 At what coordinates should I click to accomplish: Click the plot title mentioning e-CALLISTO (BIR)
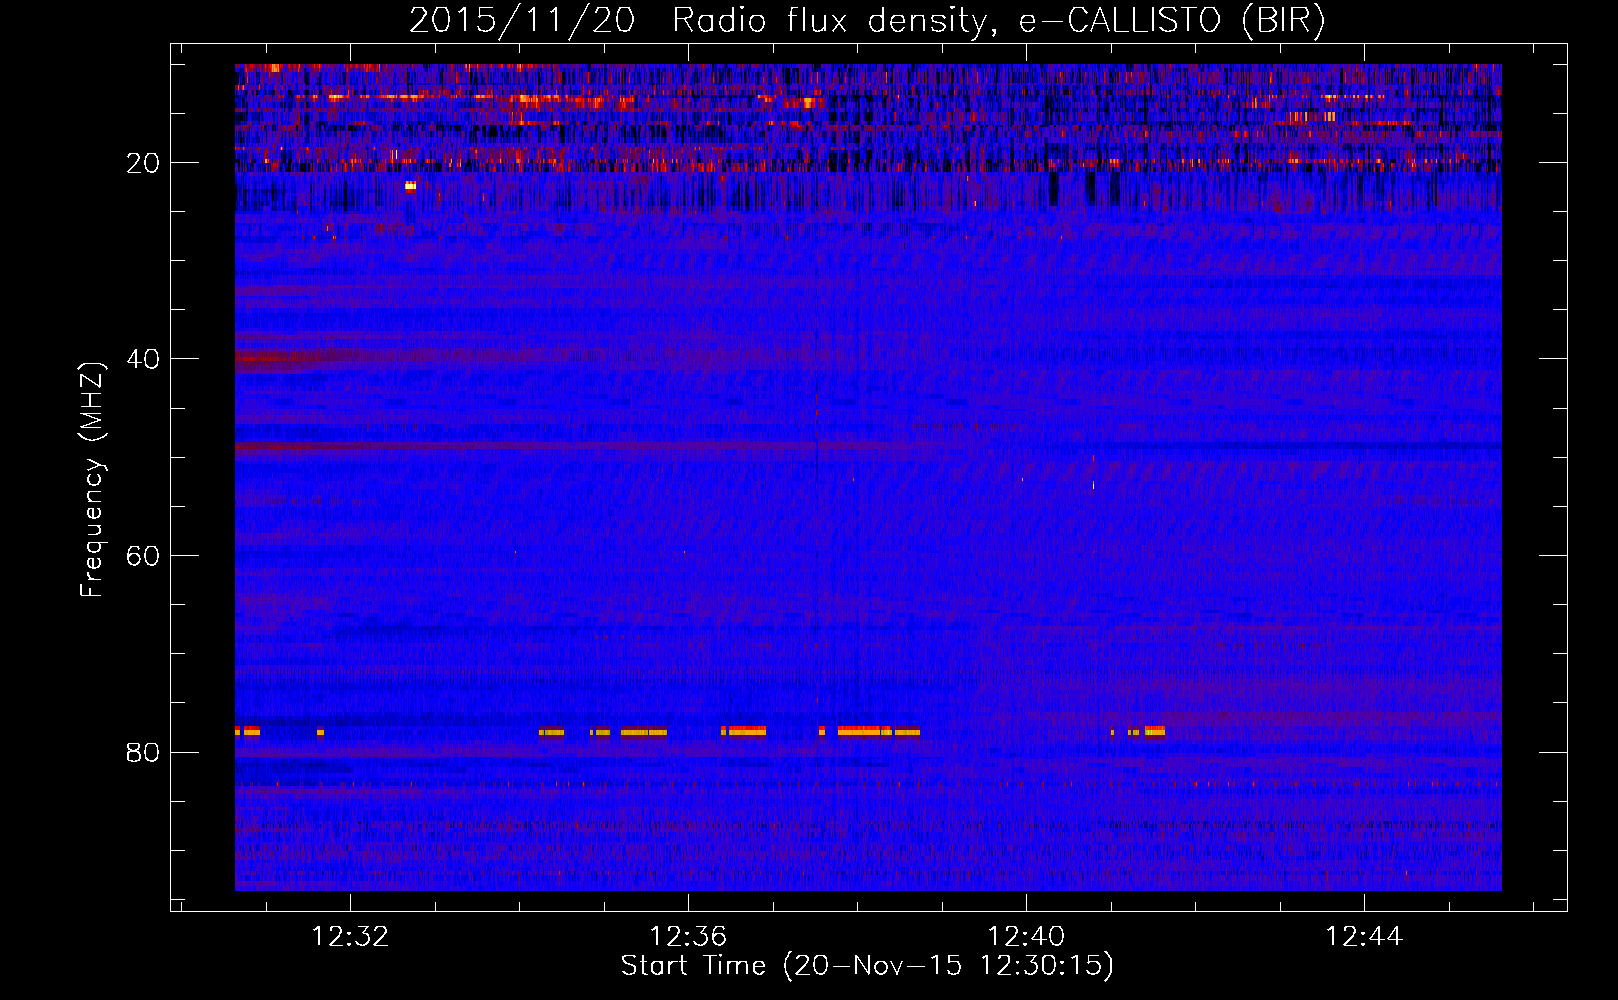pos(867,21)
